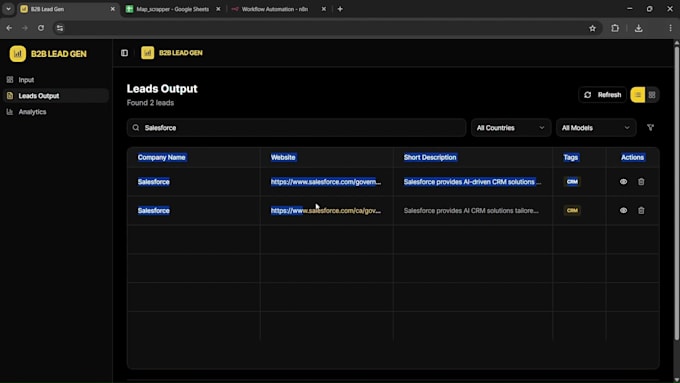
Task: Switch to Map_scrapper Google Sheets tab
Action: coord(173,9)
